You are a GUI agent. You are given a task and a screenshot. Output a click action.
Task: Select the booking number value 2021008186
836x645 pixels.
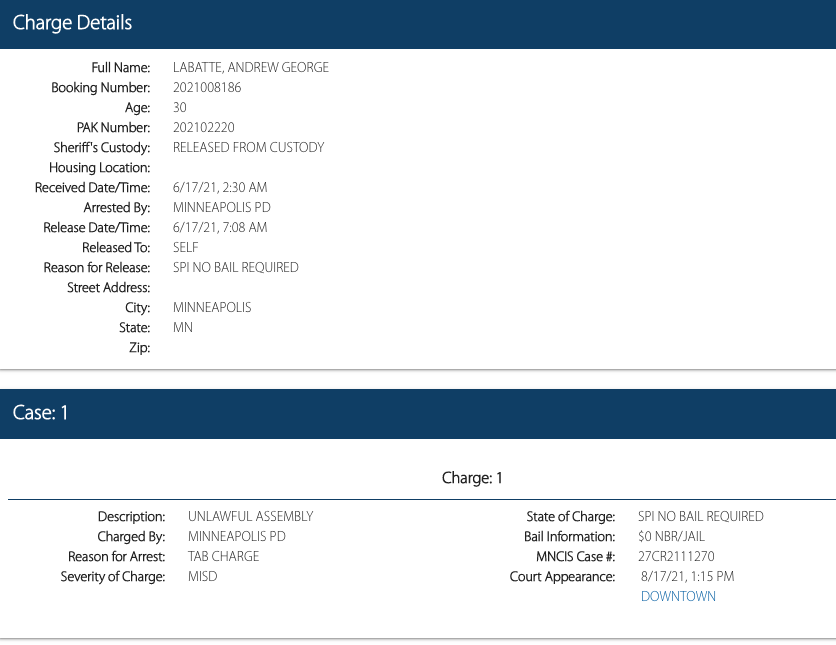pos(207,87)
